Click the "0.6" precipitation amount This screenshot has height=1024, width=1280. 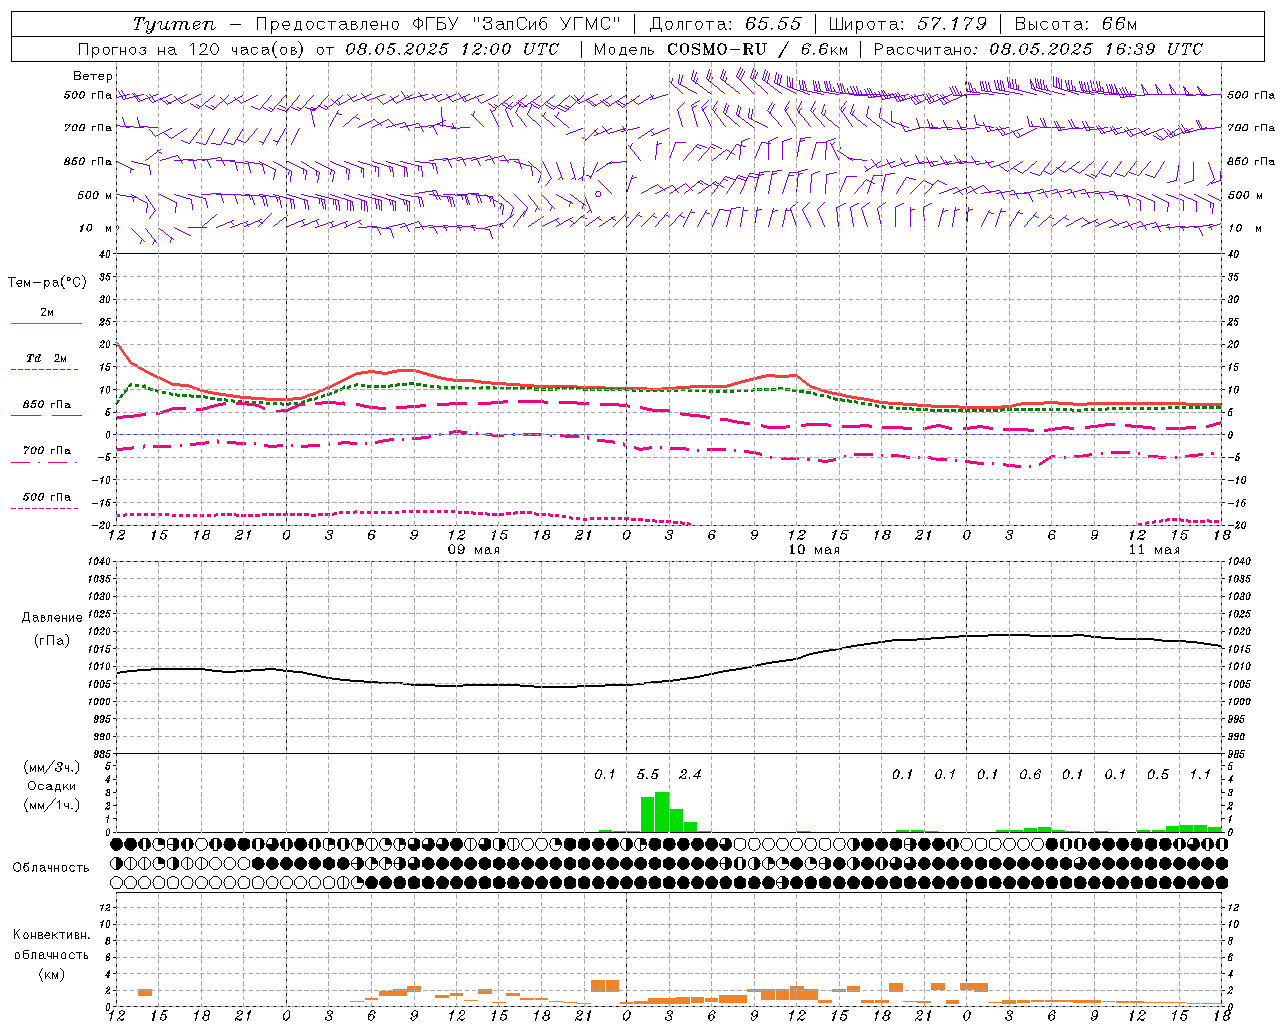point(1030,774)
